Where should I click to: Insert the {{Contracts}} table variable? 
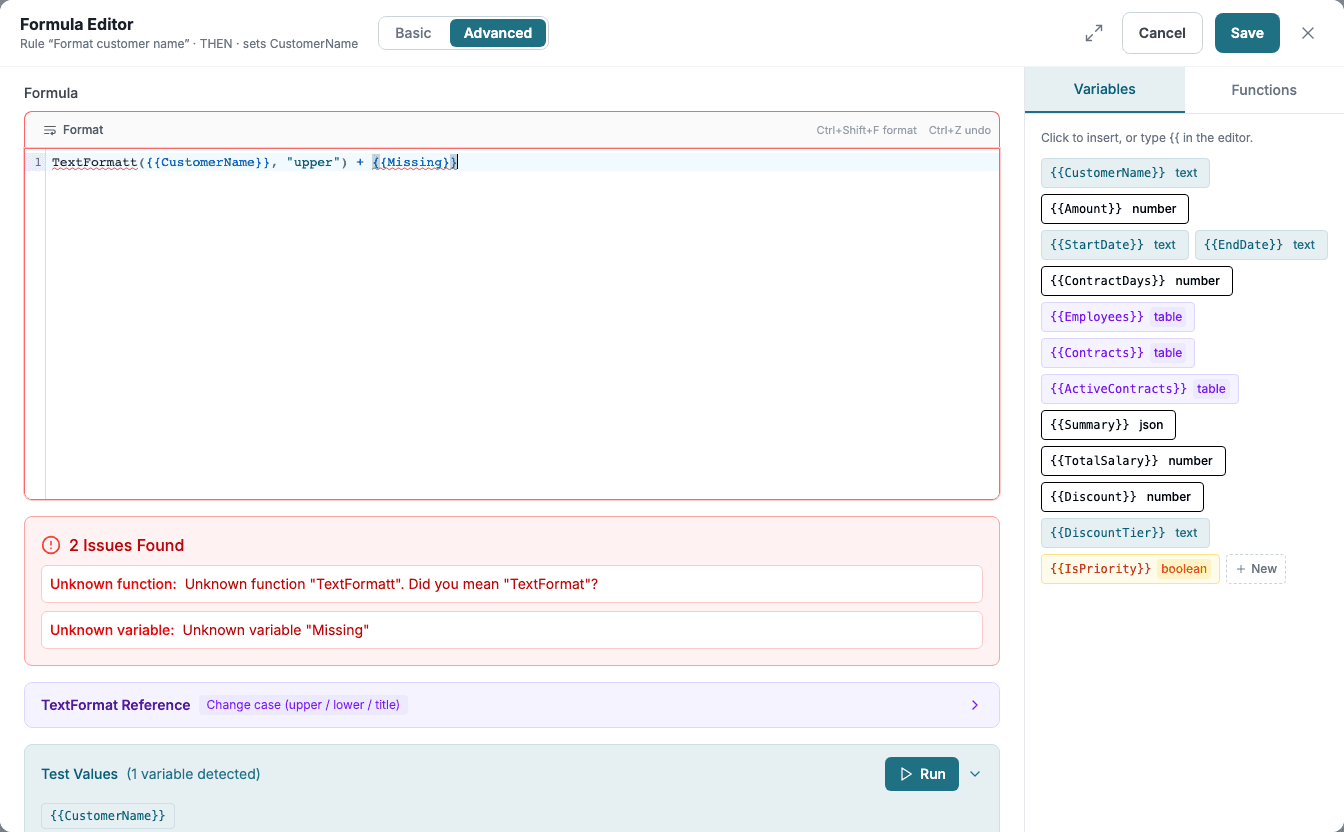point(1117,353)
